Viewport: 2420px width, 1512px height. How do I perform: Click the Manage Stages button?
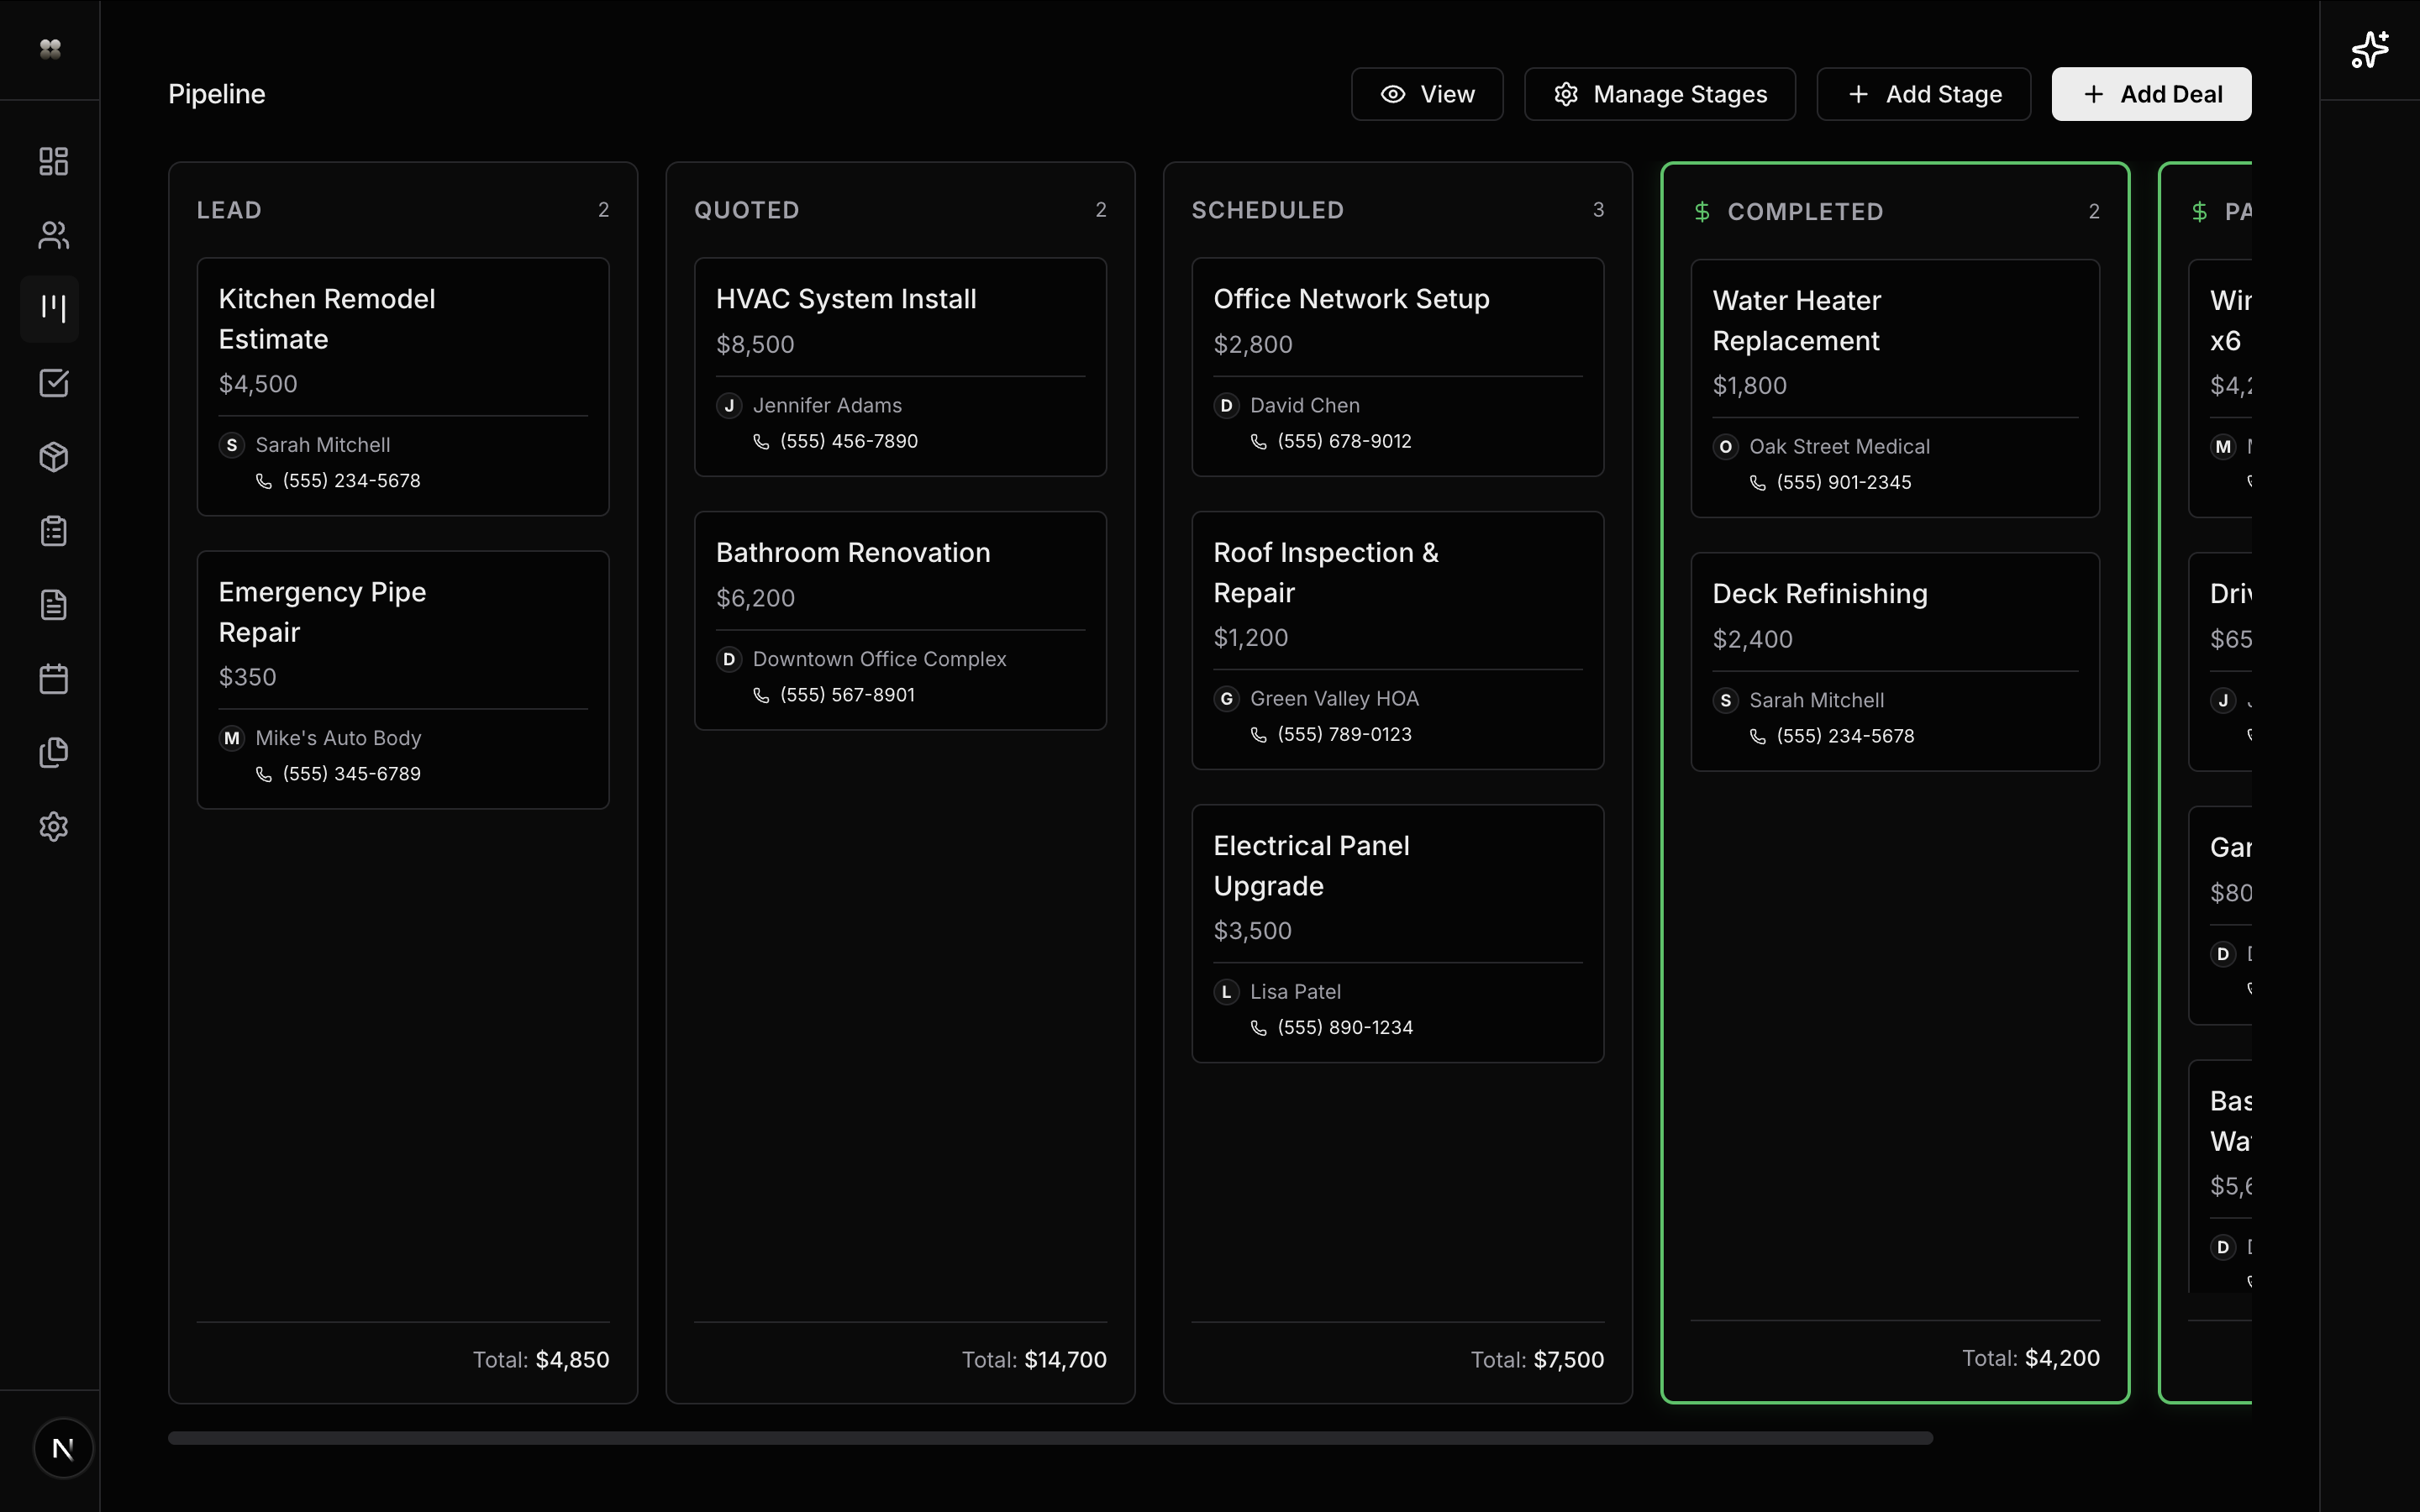[x=1659, y=94]
